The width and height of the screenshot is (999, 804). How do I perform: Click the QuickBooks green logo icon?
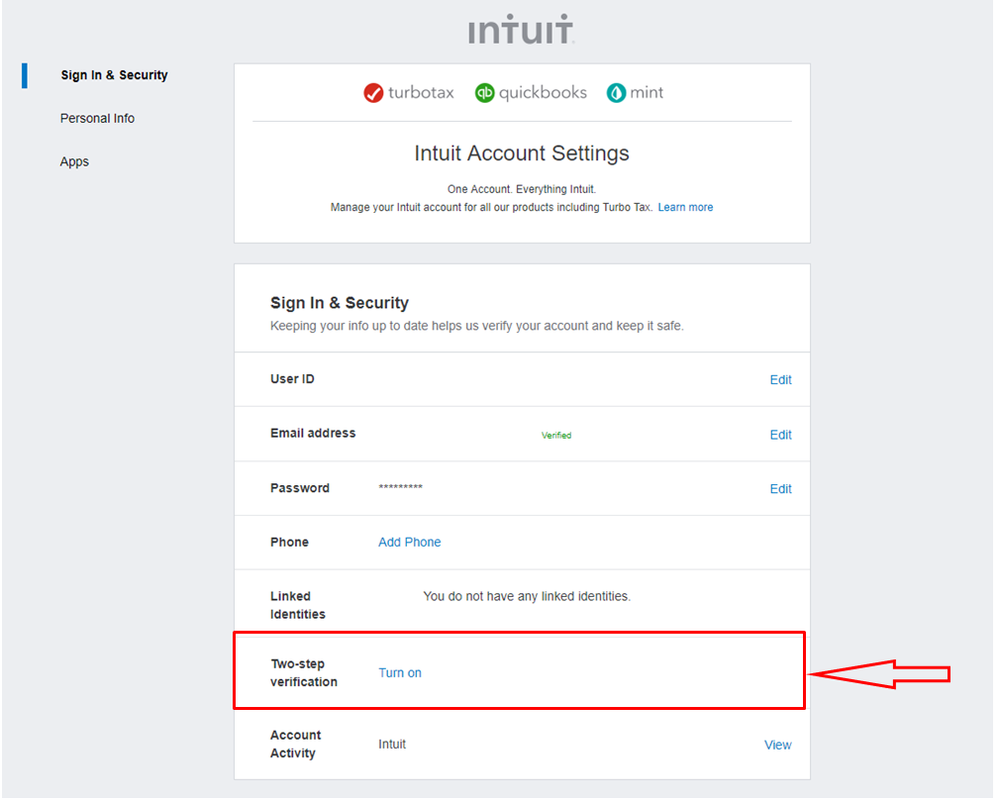[x=485, y=93]
